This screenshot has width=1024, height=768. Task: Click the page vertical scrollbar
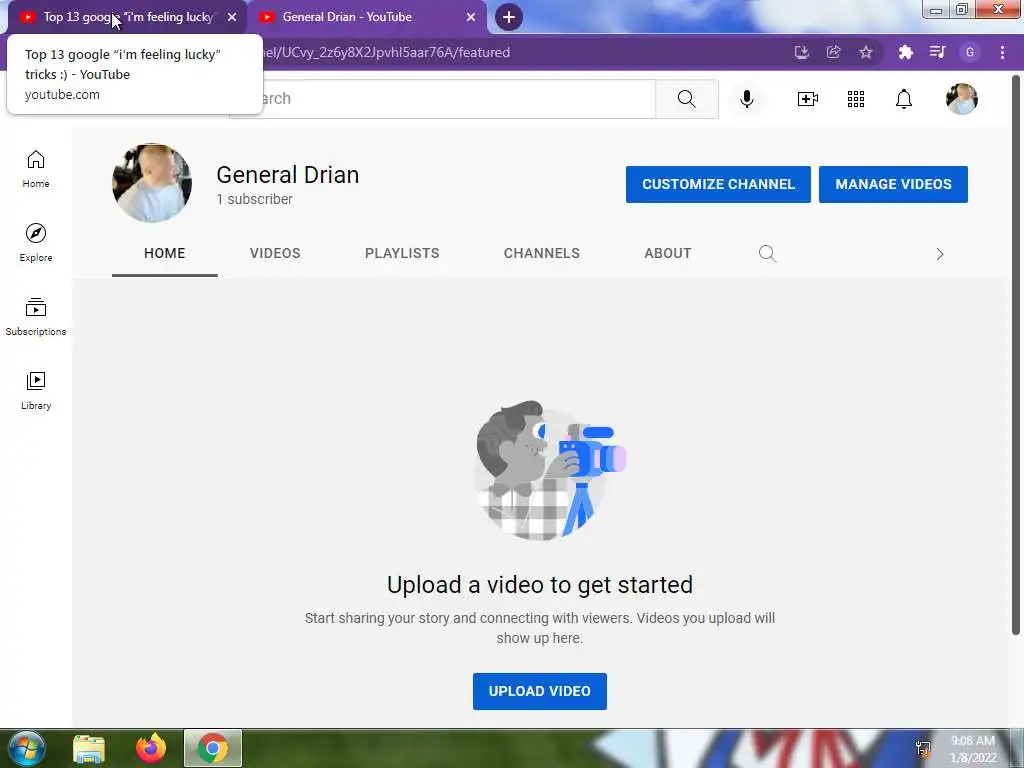coord(1016,353)
